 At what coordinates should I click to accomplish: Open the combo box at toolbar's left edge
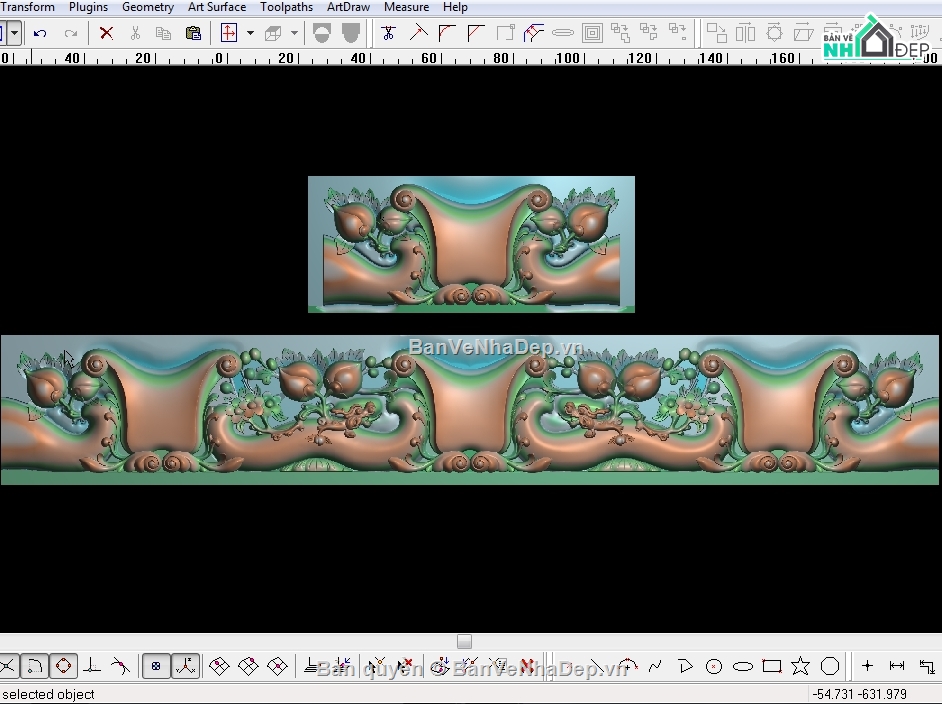pos(14,33)
